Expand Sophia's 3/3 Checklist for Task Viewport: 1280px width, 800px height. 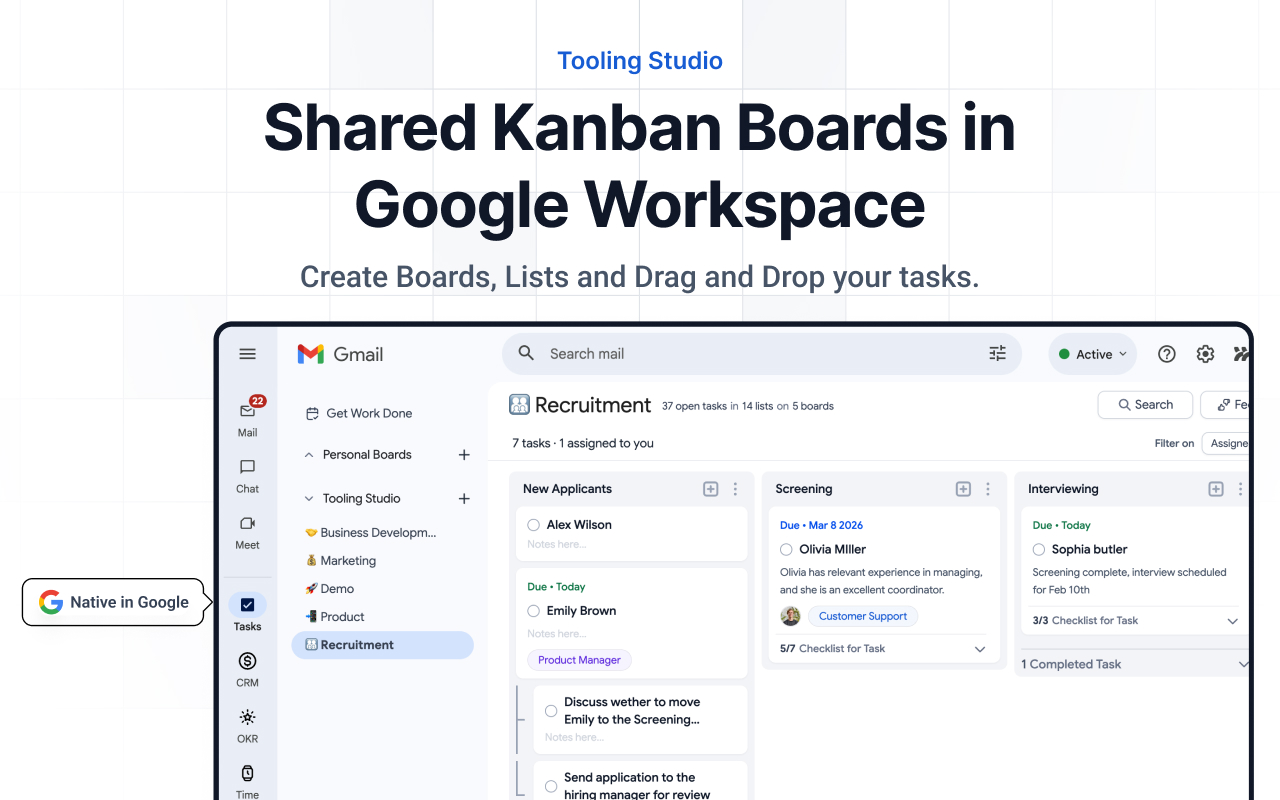pyautogui.click(x=1233, y=621)
